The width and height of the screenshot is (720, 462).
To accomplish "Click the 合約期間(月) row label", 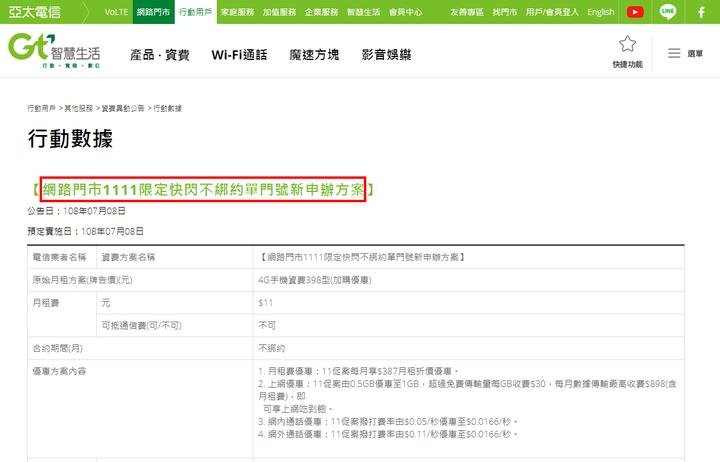I will (x=57, y=349).
